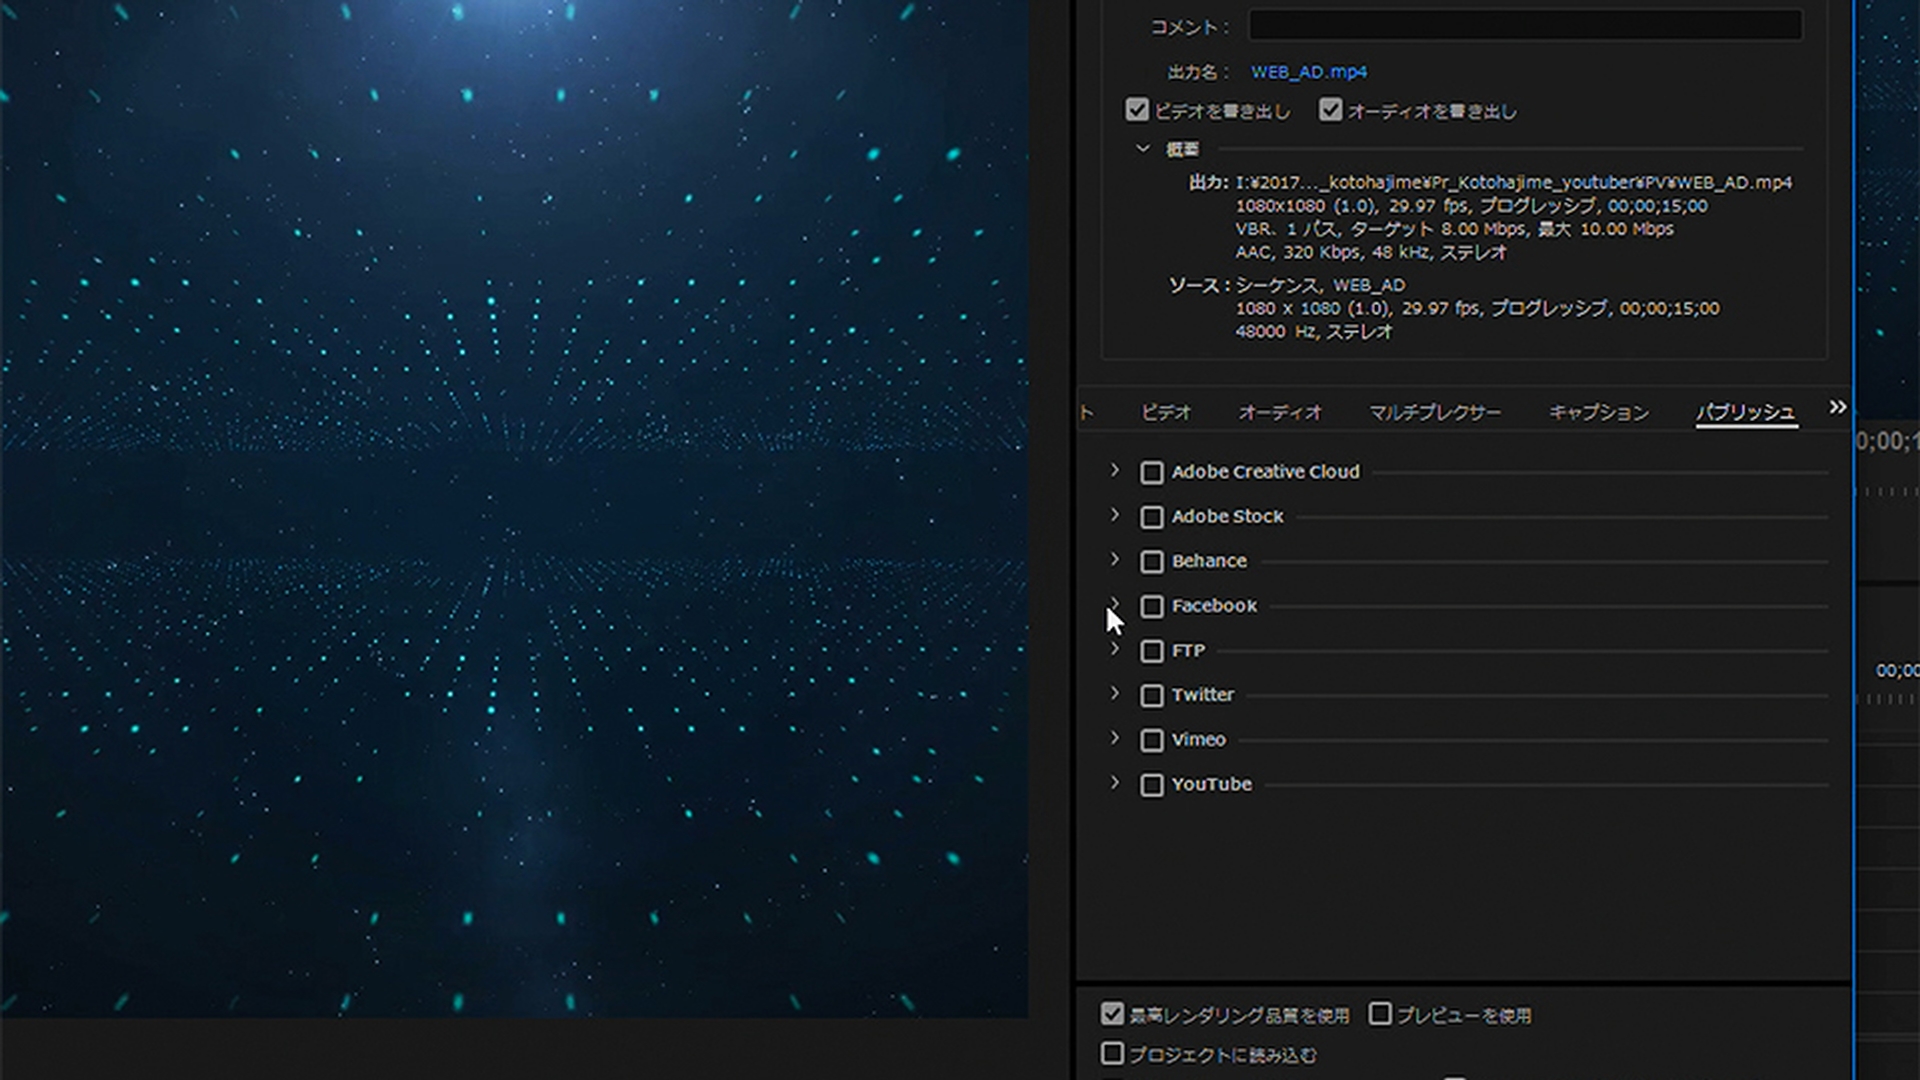Expand the YouTube publish settings
The height and width of the screenshot is (1080, 1920).
pos(1115,783)
